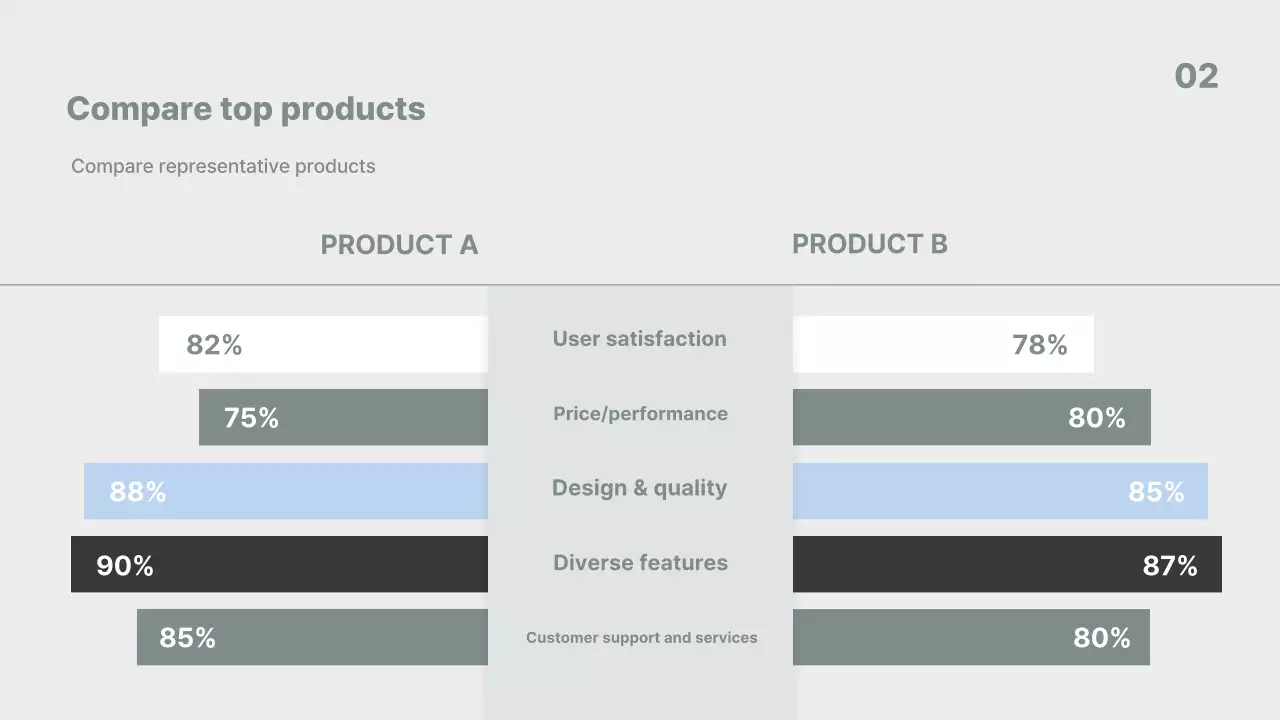Select the "Customer support and services" label
Viewport: 1280px width, 720px height.
pyautogui.click(x=641, y=638)
